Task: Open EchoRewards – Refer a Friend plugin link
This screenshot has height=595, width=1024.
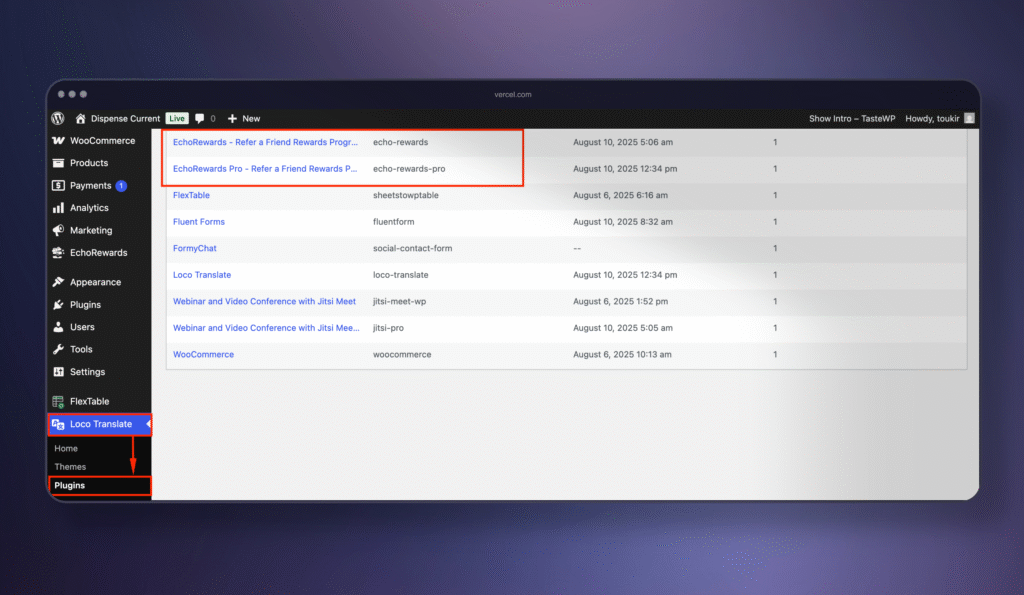Action: [265, 142]
